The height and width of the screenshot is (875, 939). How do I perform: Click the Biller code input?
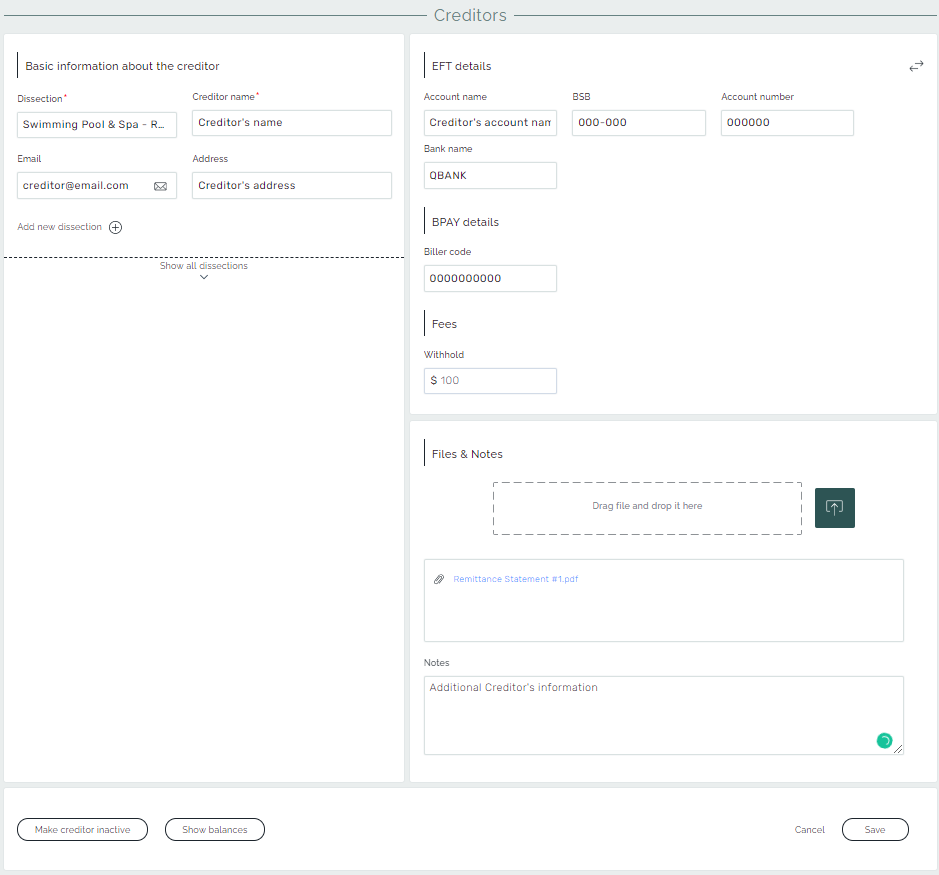coord(490,279)
